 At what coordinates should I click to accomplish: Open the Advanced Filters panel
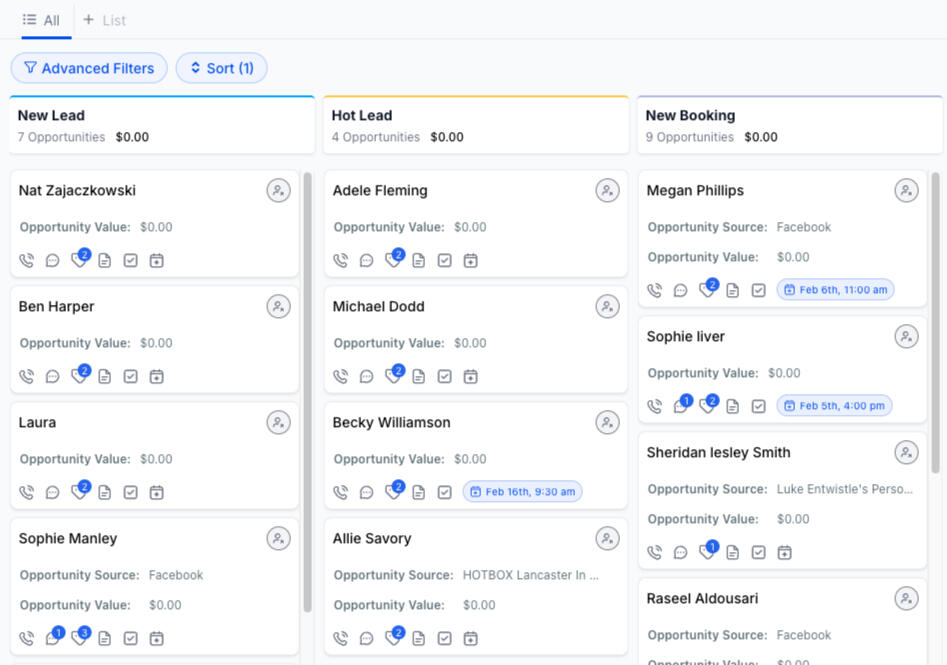[89, 68]
